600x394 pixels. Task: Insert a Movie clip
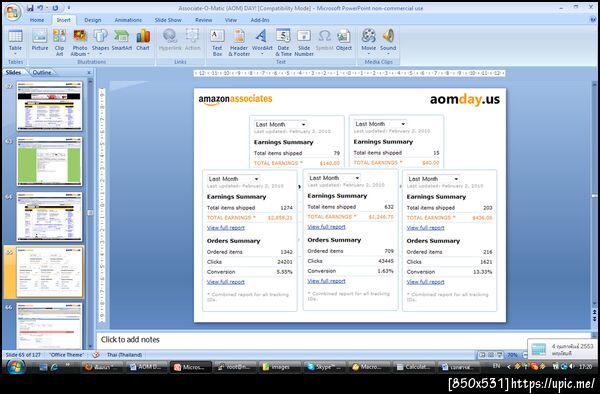coord(368,42)
